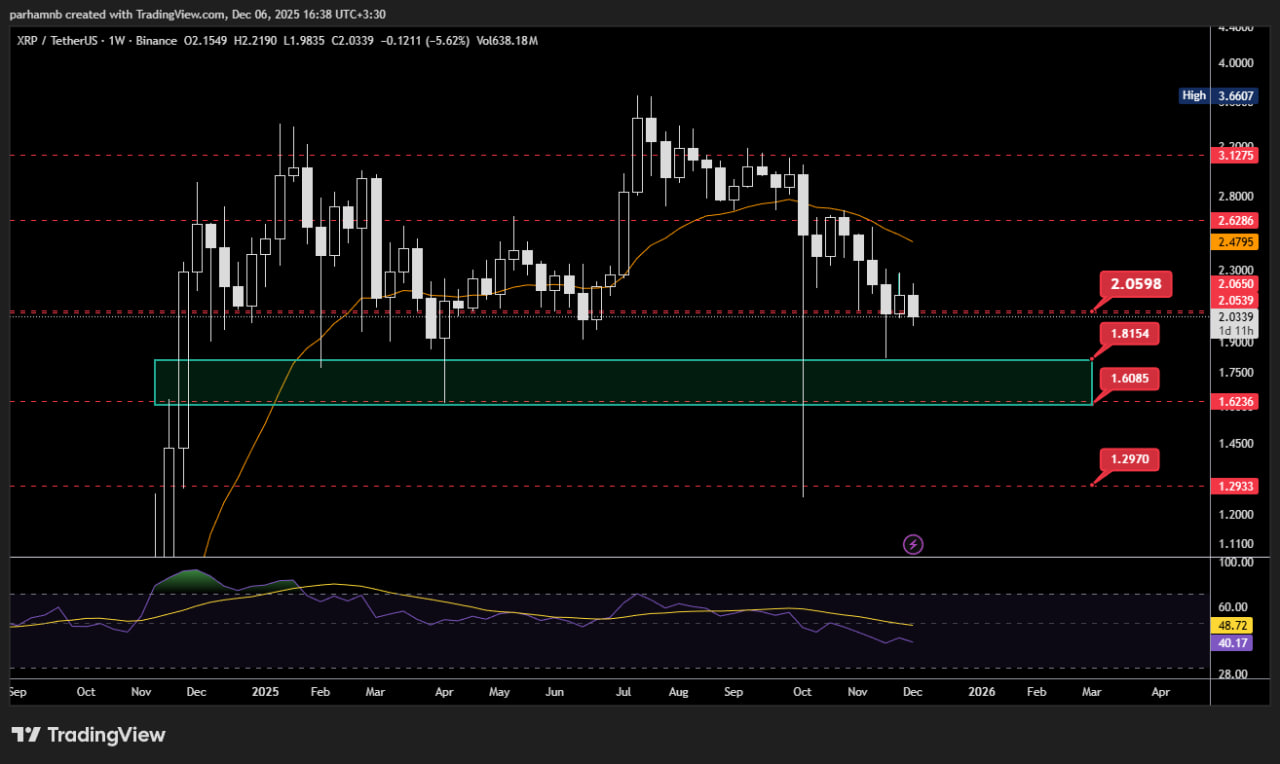The width and height of the screenshot is (1280, 764).
Task: Select the Vol638.18M volume value
Action: point(510,41)
